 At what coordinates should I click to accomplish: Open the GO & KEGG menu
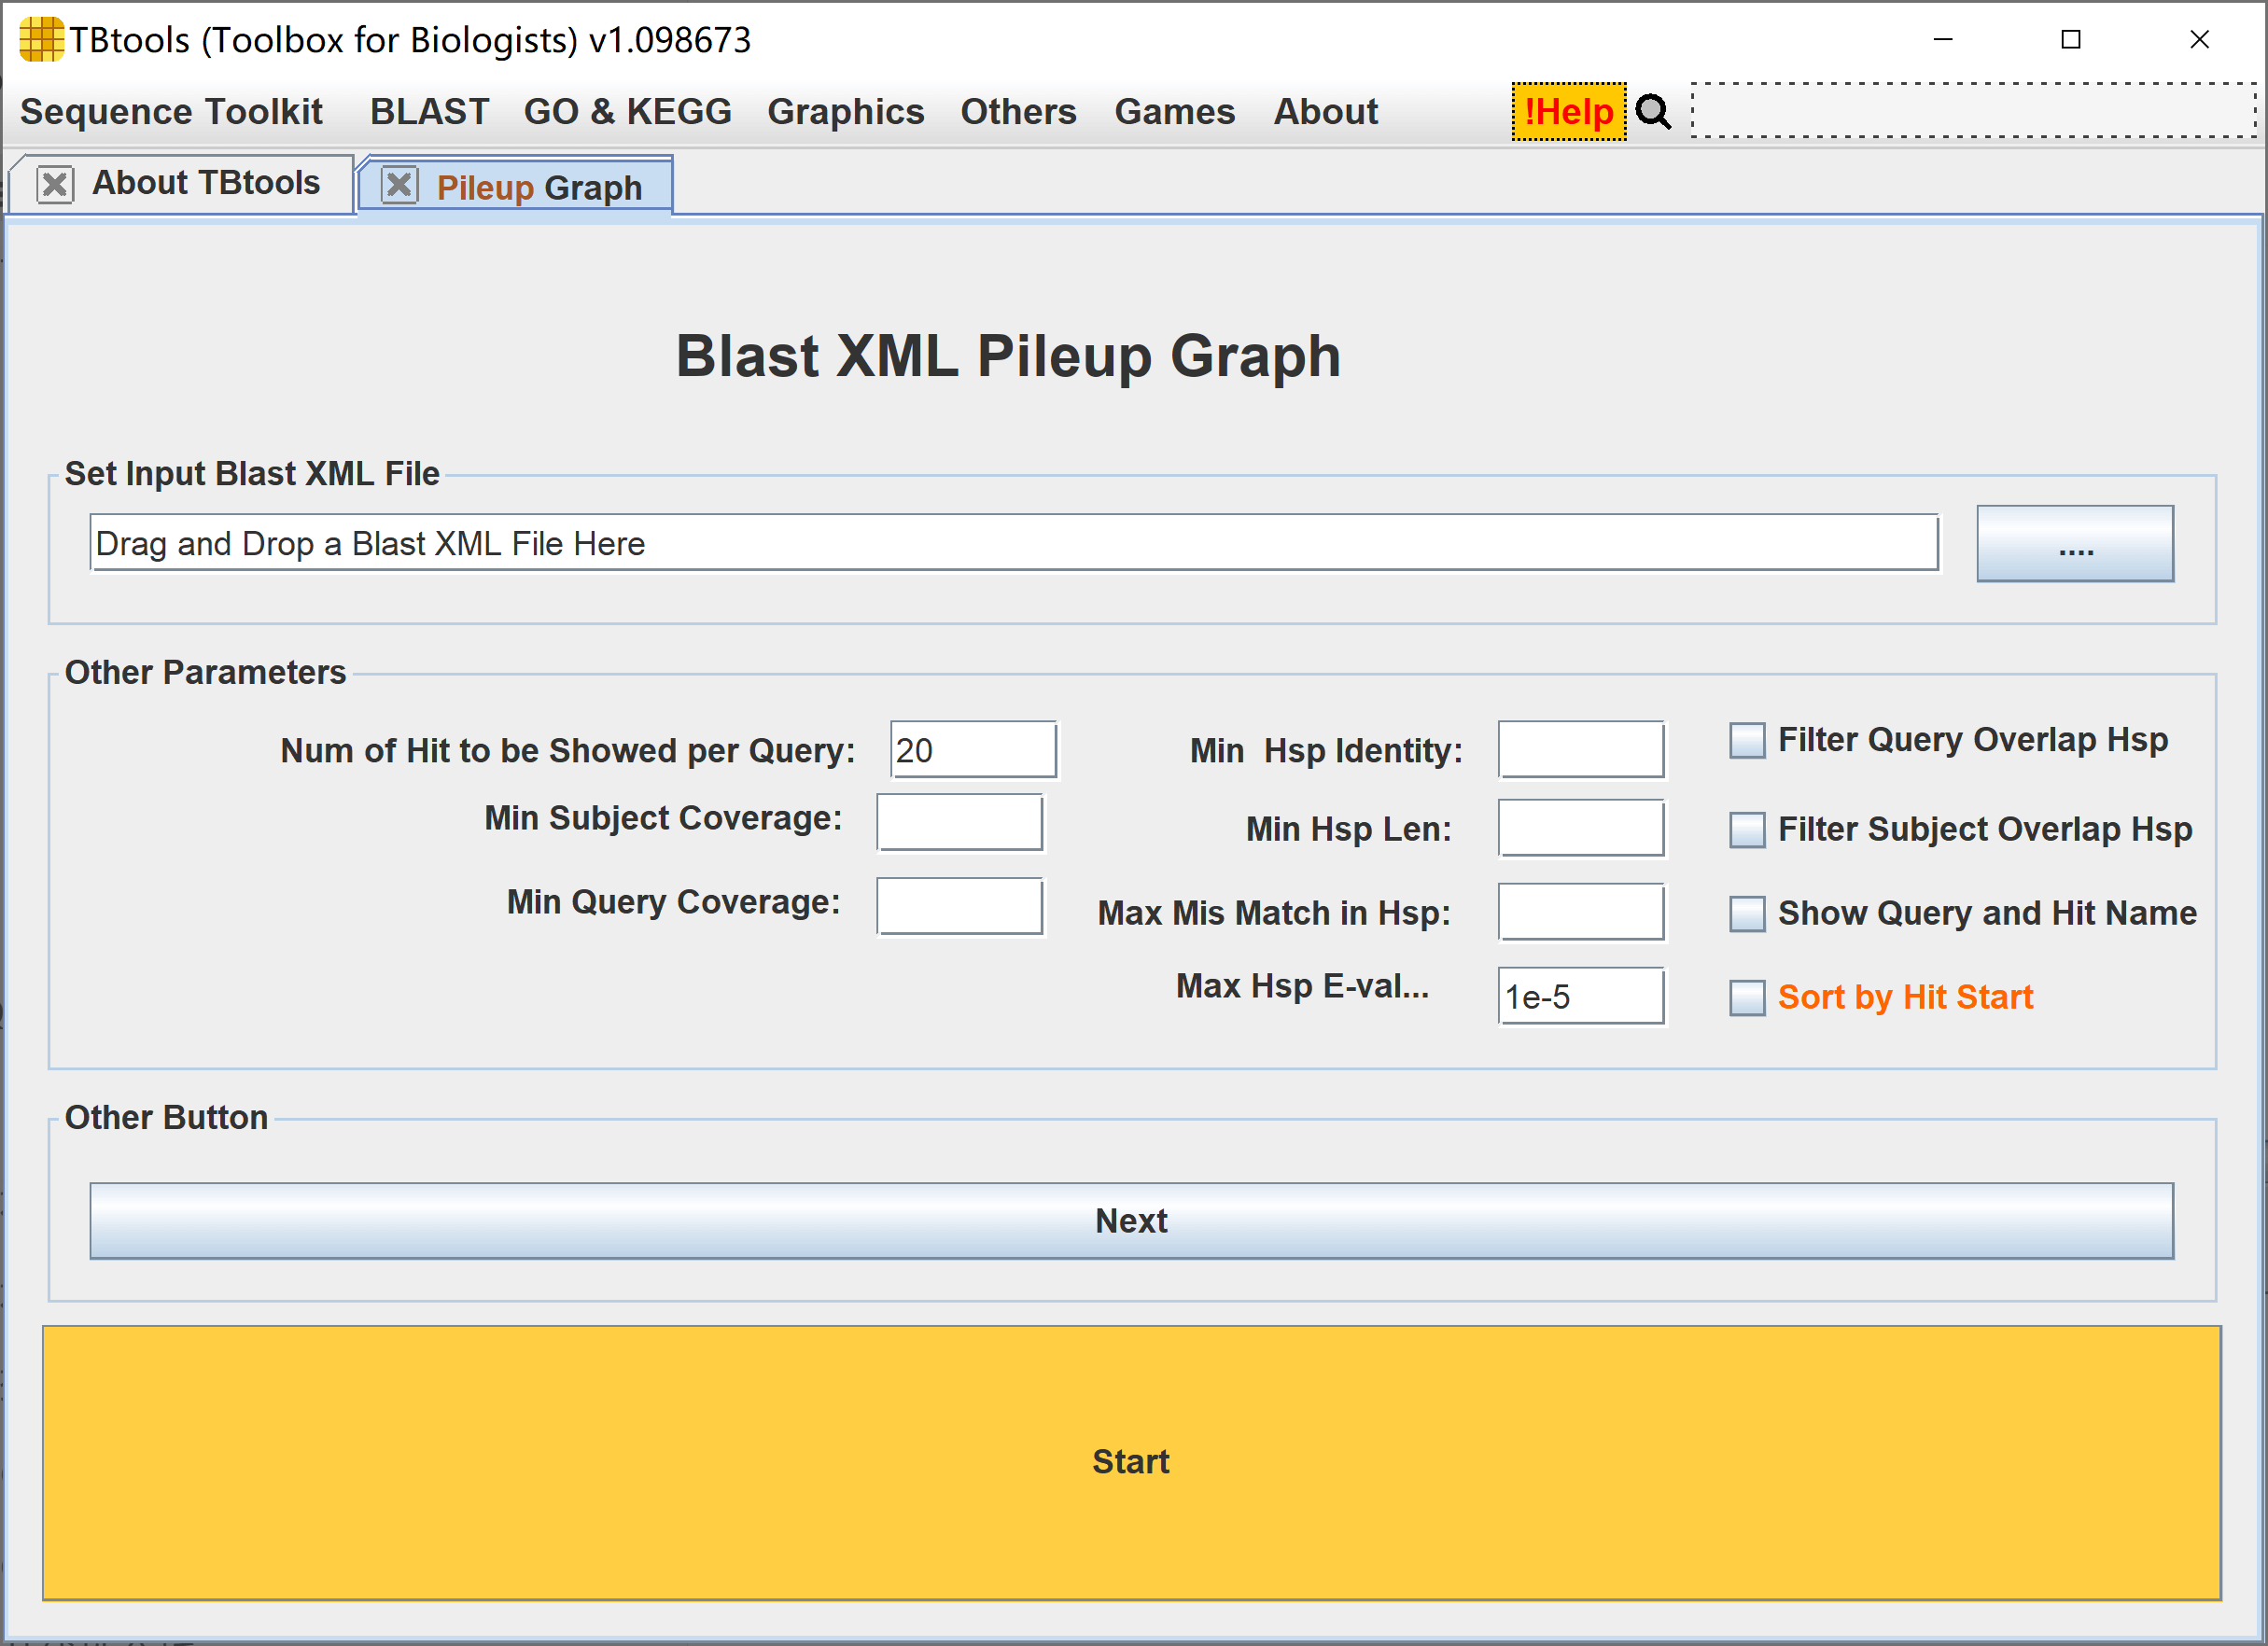[x=627, y=112]
